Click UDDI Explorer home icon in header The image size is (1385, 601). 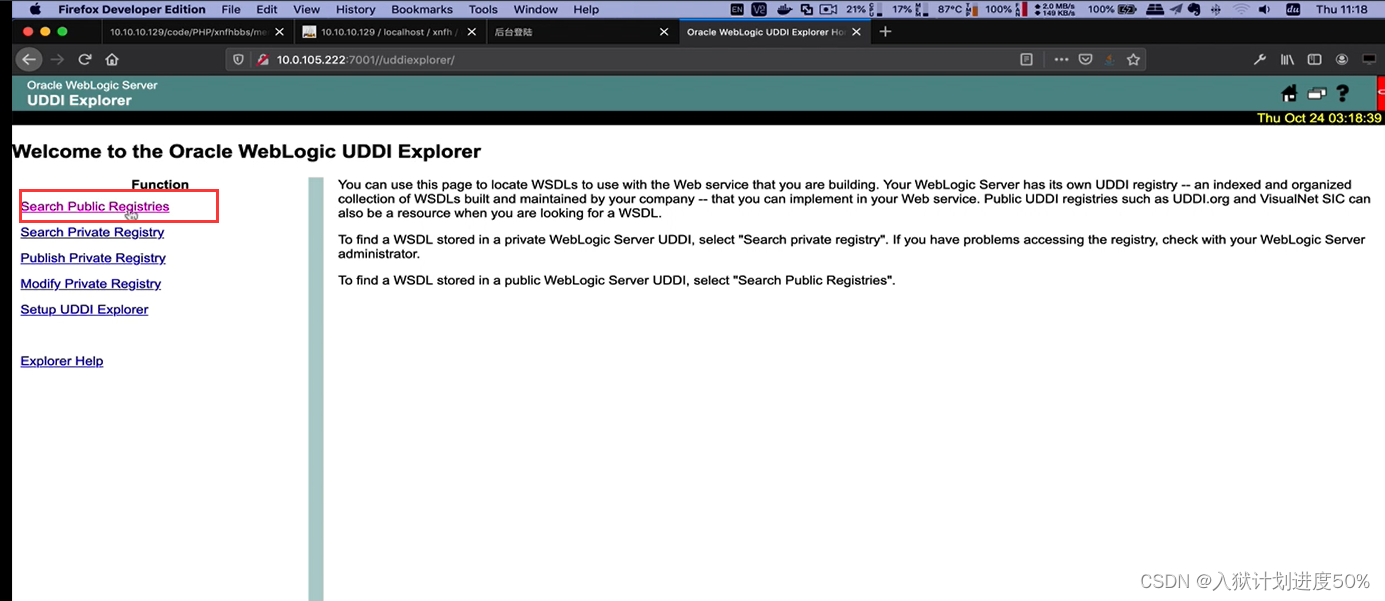point(1289,93)
